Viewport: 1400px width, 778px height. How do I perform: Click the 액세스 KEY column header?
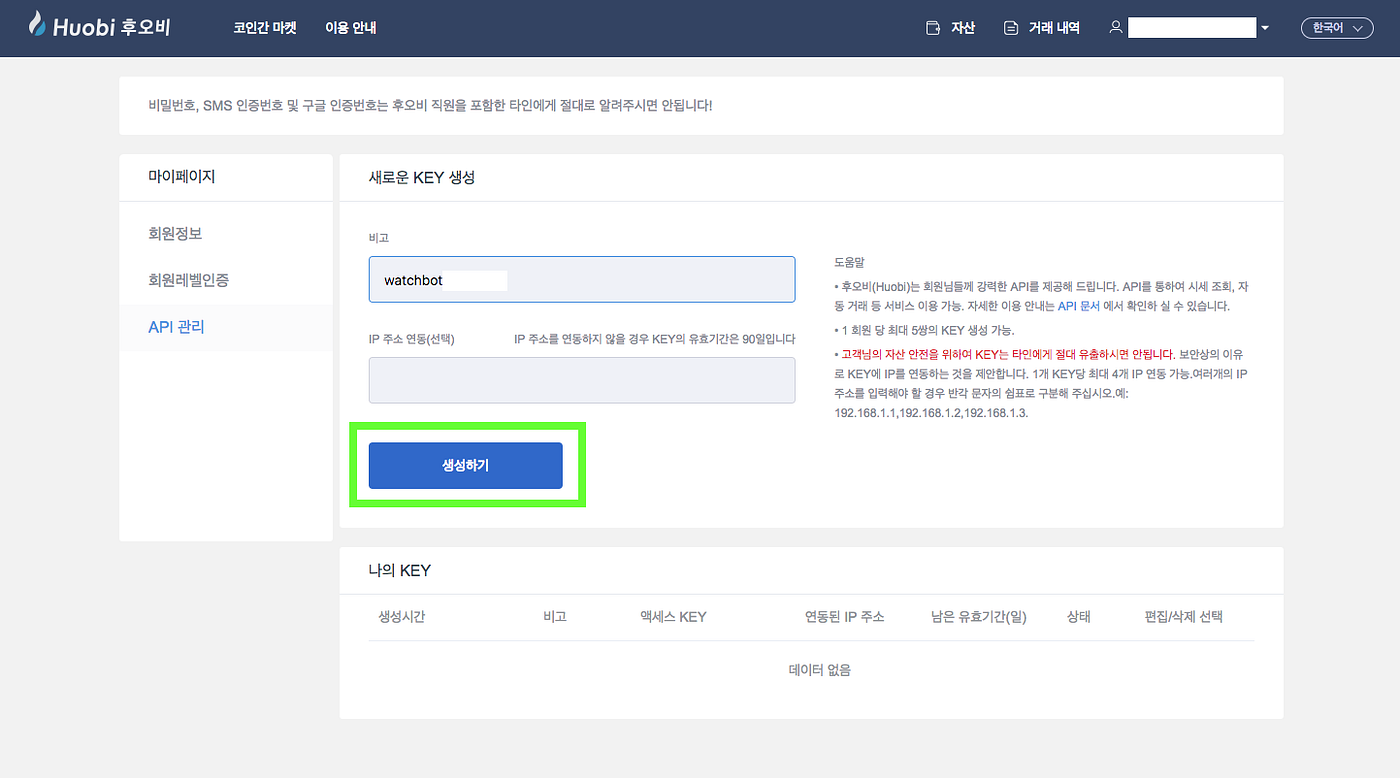673,617
